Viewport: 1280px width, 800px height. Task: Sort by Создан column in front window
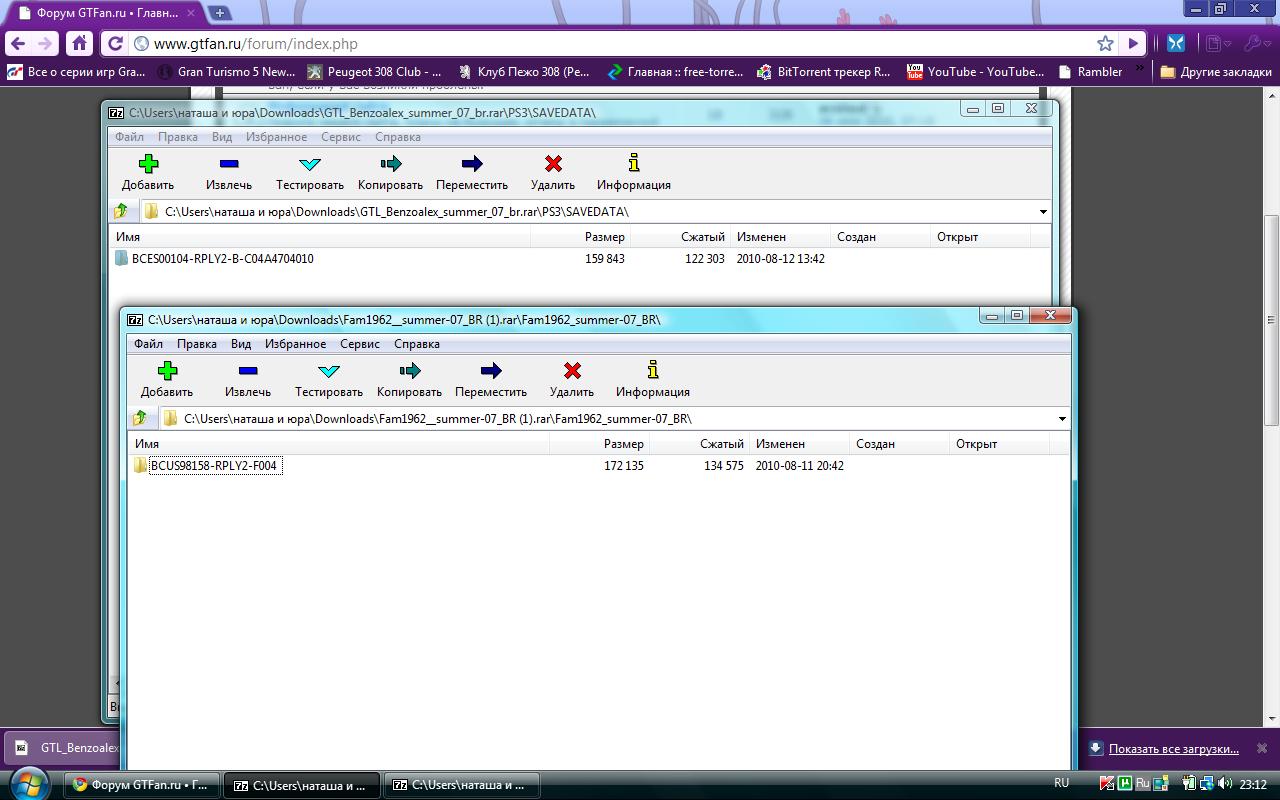click(899, 443)
